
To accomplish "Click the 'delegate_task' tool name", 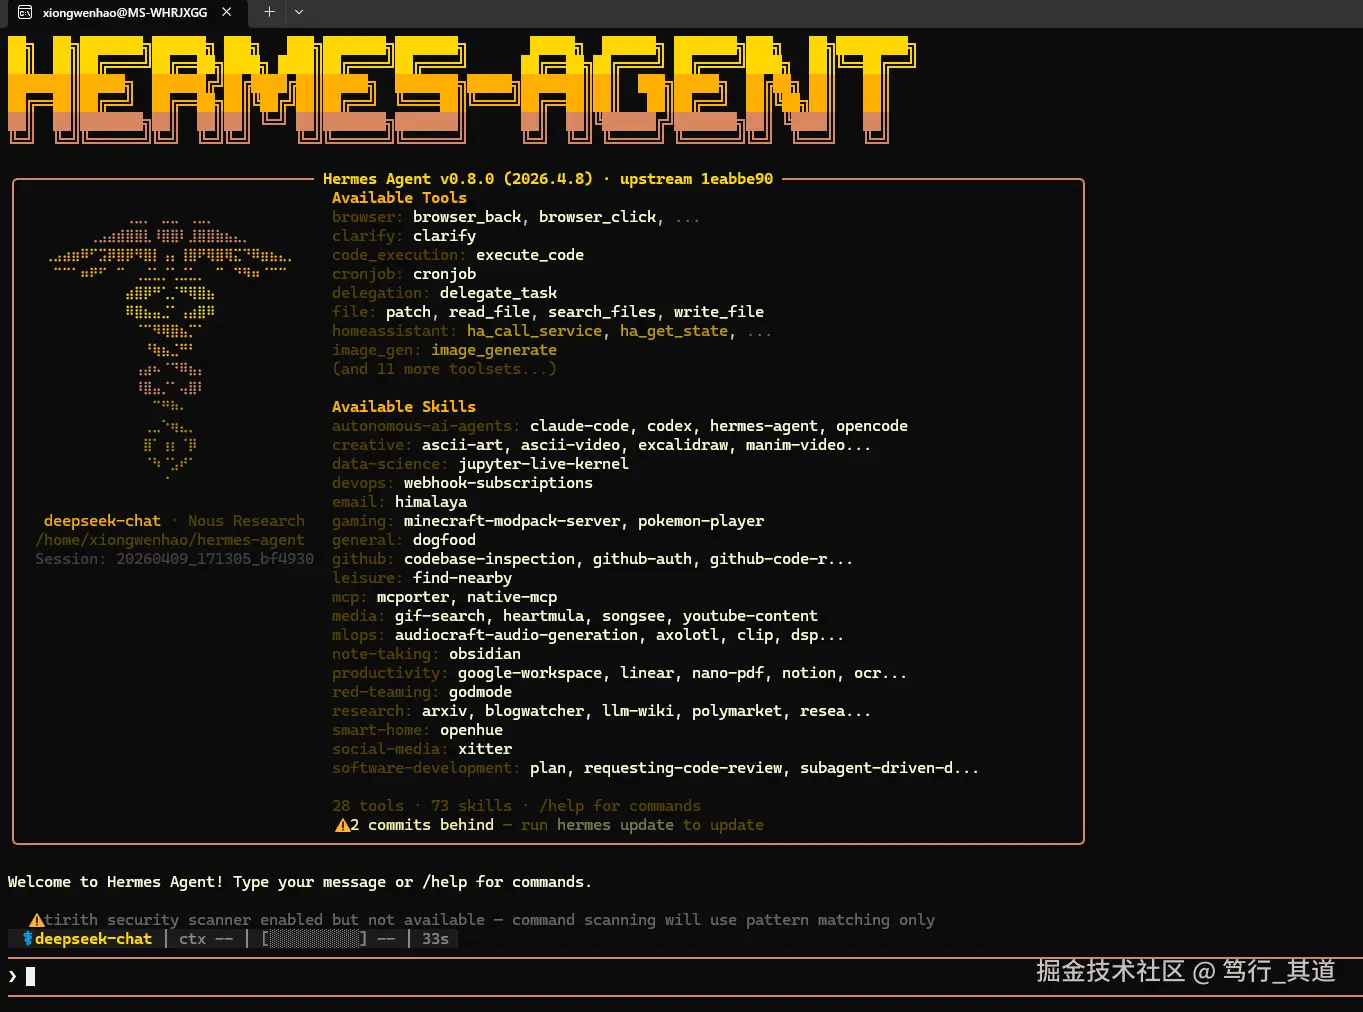I will (x=498, y=293).
